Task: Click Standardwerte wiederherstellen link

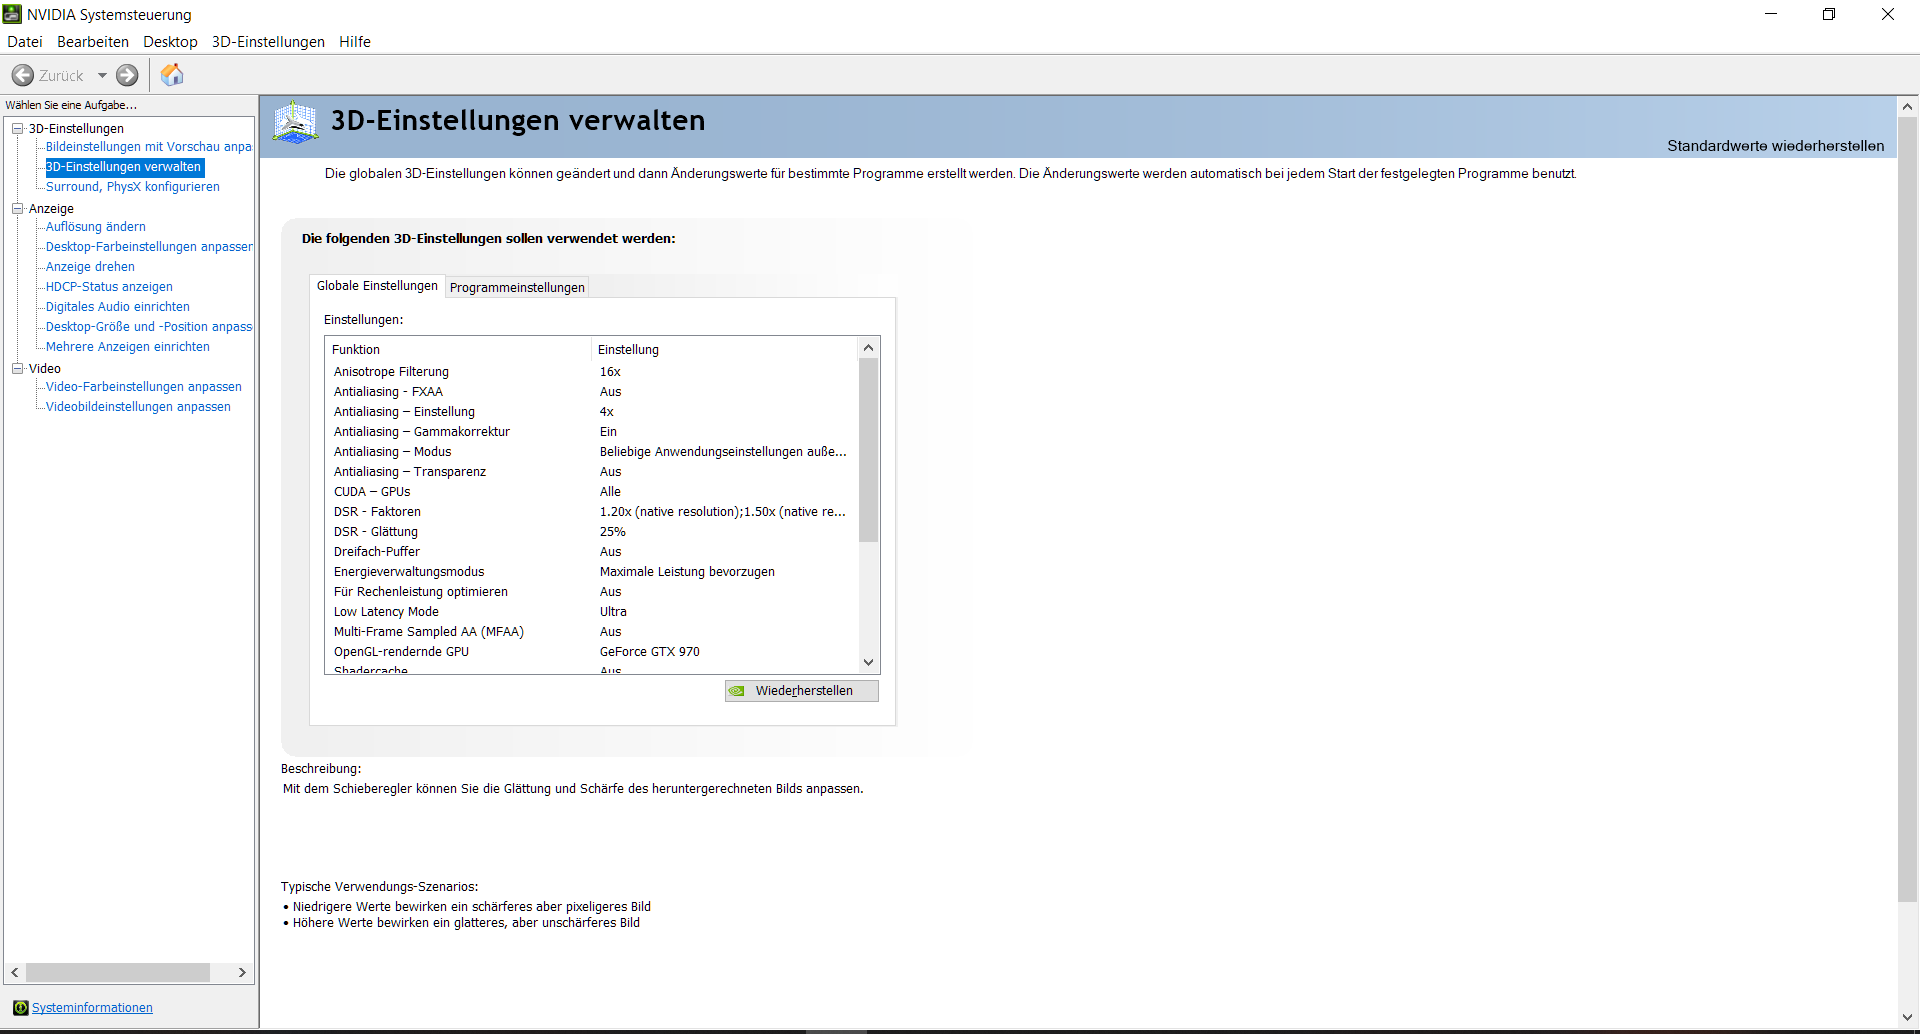Action: (x=1775, y=146)
